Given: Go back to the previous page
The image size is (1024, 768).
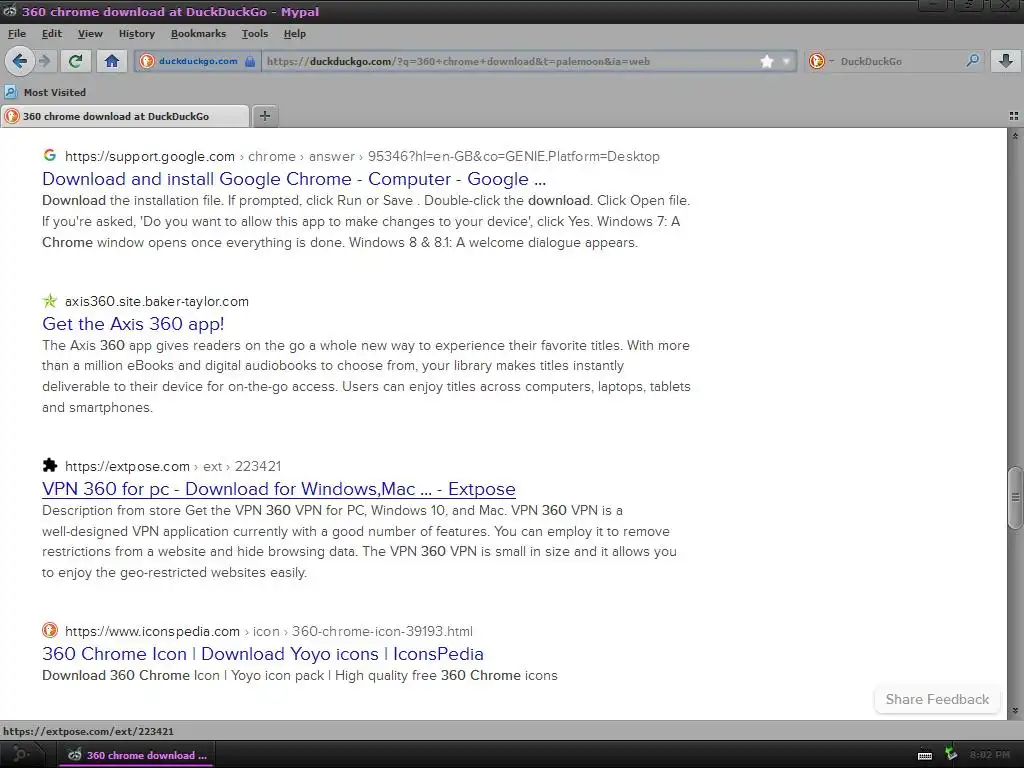Looking at the screenshot, I should [20, 61].
